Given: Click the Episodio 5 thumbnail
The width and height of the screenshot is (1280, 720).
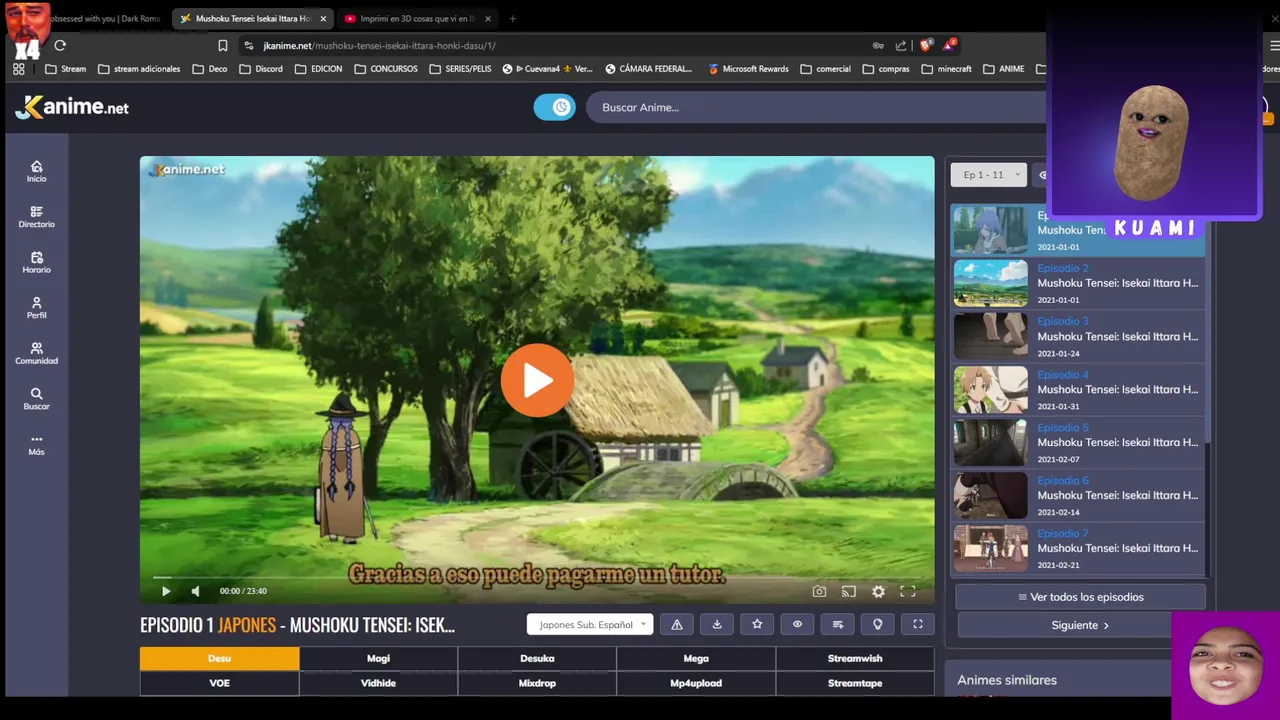Looking at the screenshot, I should 990,442.
